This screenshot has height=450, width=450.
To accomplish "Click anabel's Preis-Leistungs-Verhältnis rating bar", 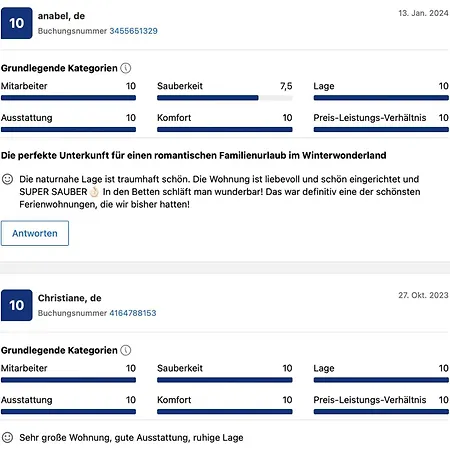I will pyautogui.click(x=381, y=129).
